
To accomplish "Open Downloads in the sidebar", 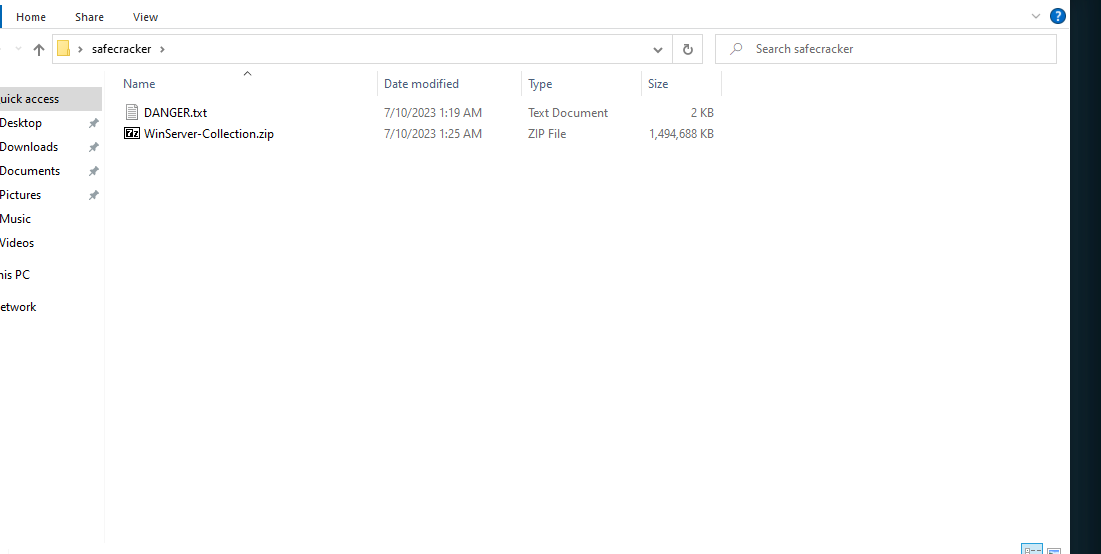I will click(x=29, y=147).
